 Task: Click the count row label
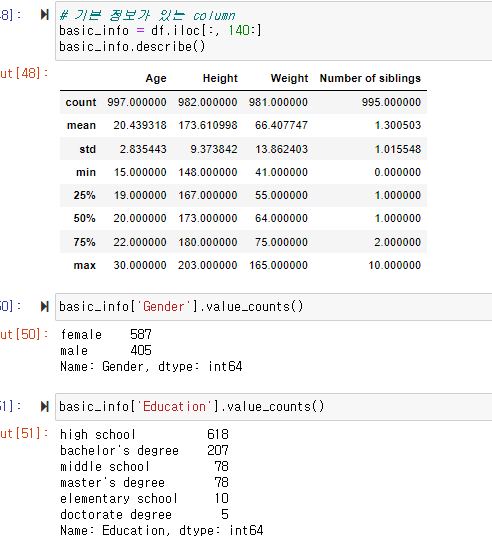(81, 102)
